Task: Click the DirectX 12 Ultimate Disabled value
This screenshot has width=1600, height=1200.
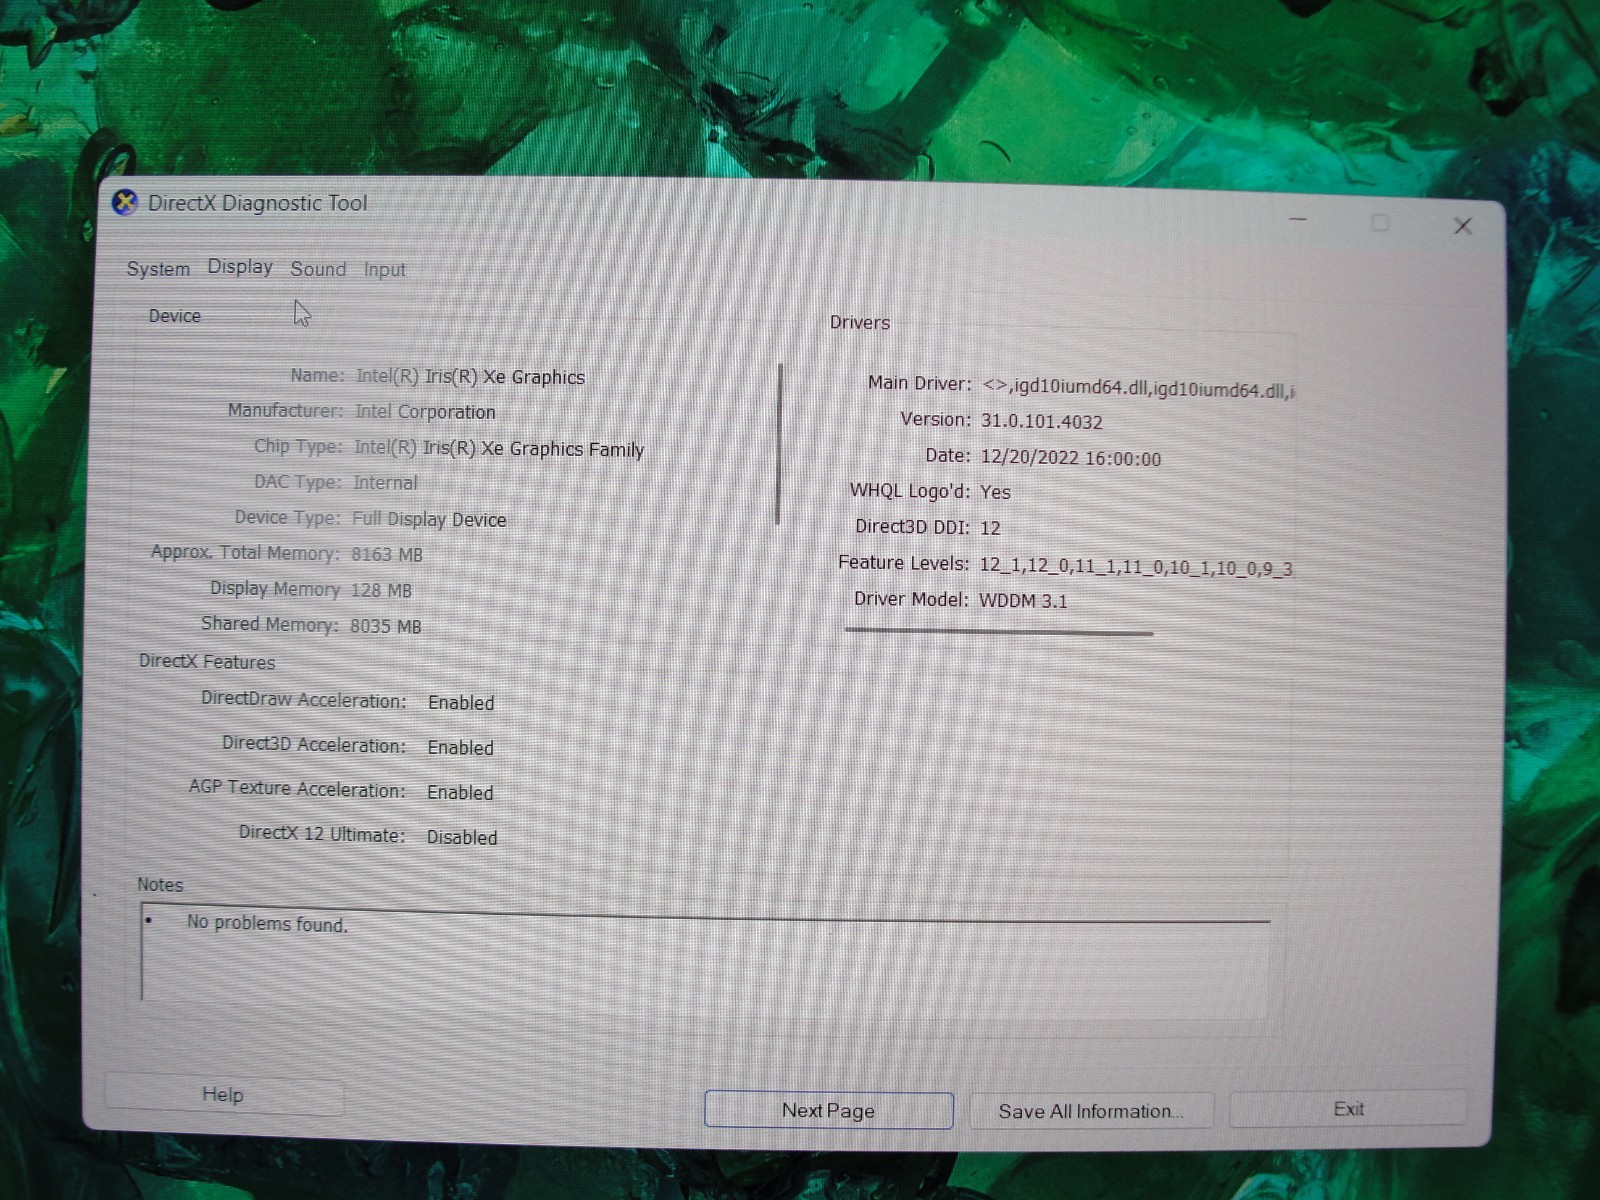Action: click(x=462, y=838)
